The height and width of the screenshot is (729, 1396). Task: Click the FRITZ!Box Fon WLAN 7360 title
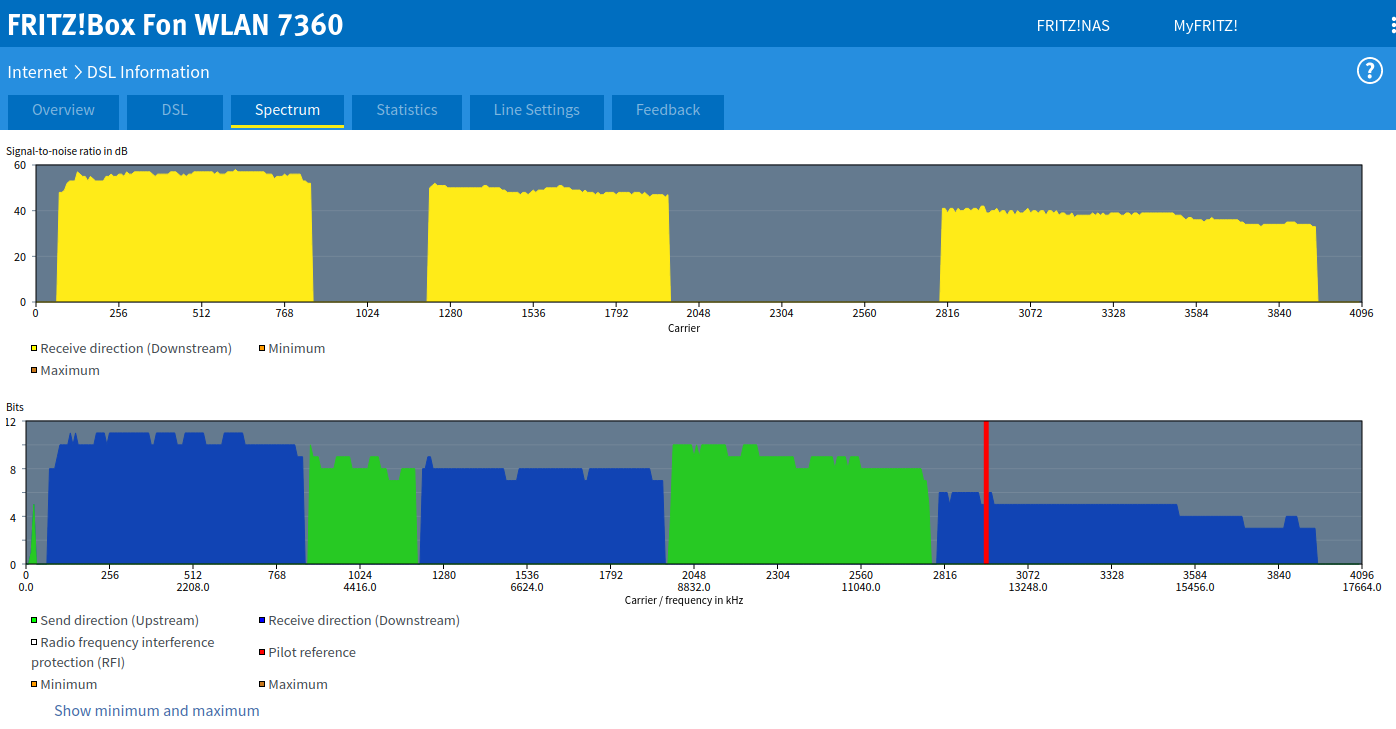[175, 25]
